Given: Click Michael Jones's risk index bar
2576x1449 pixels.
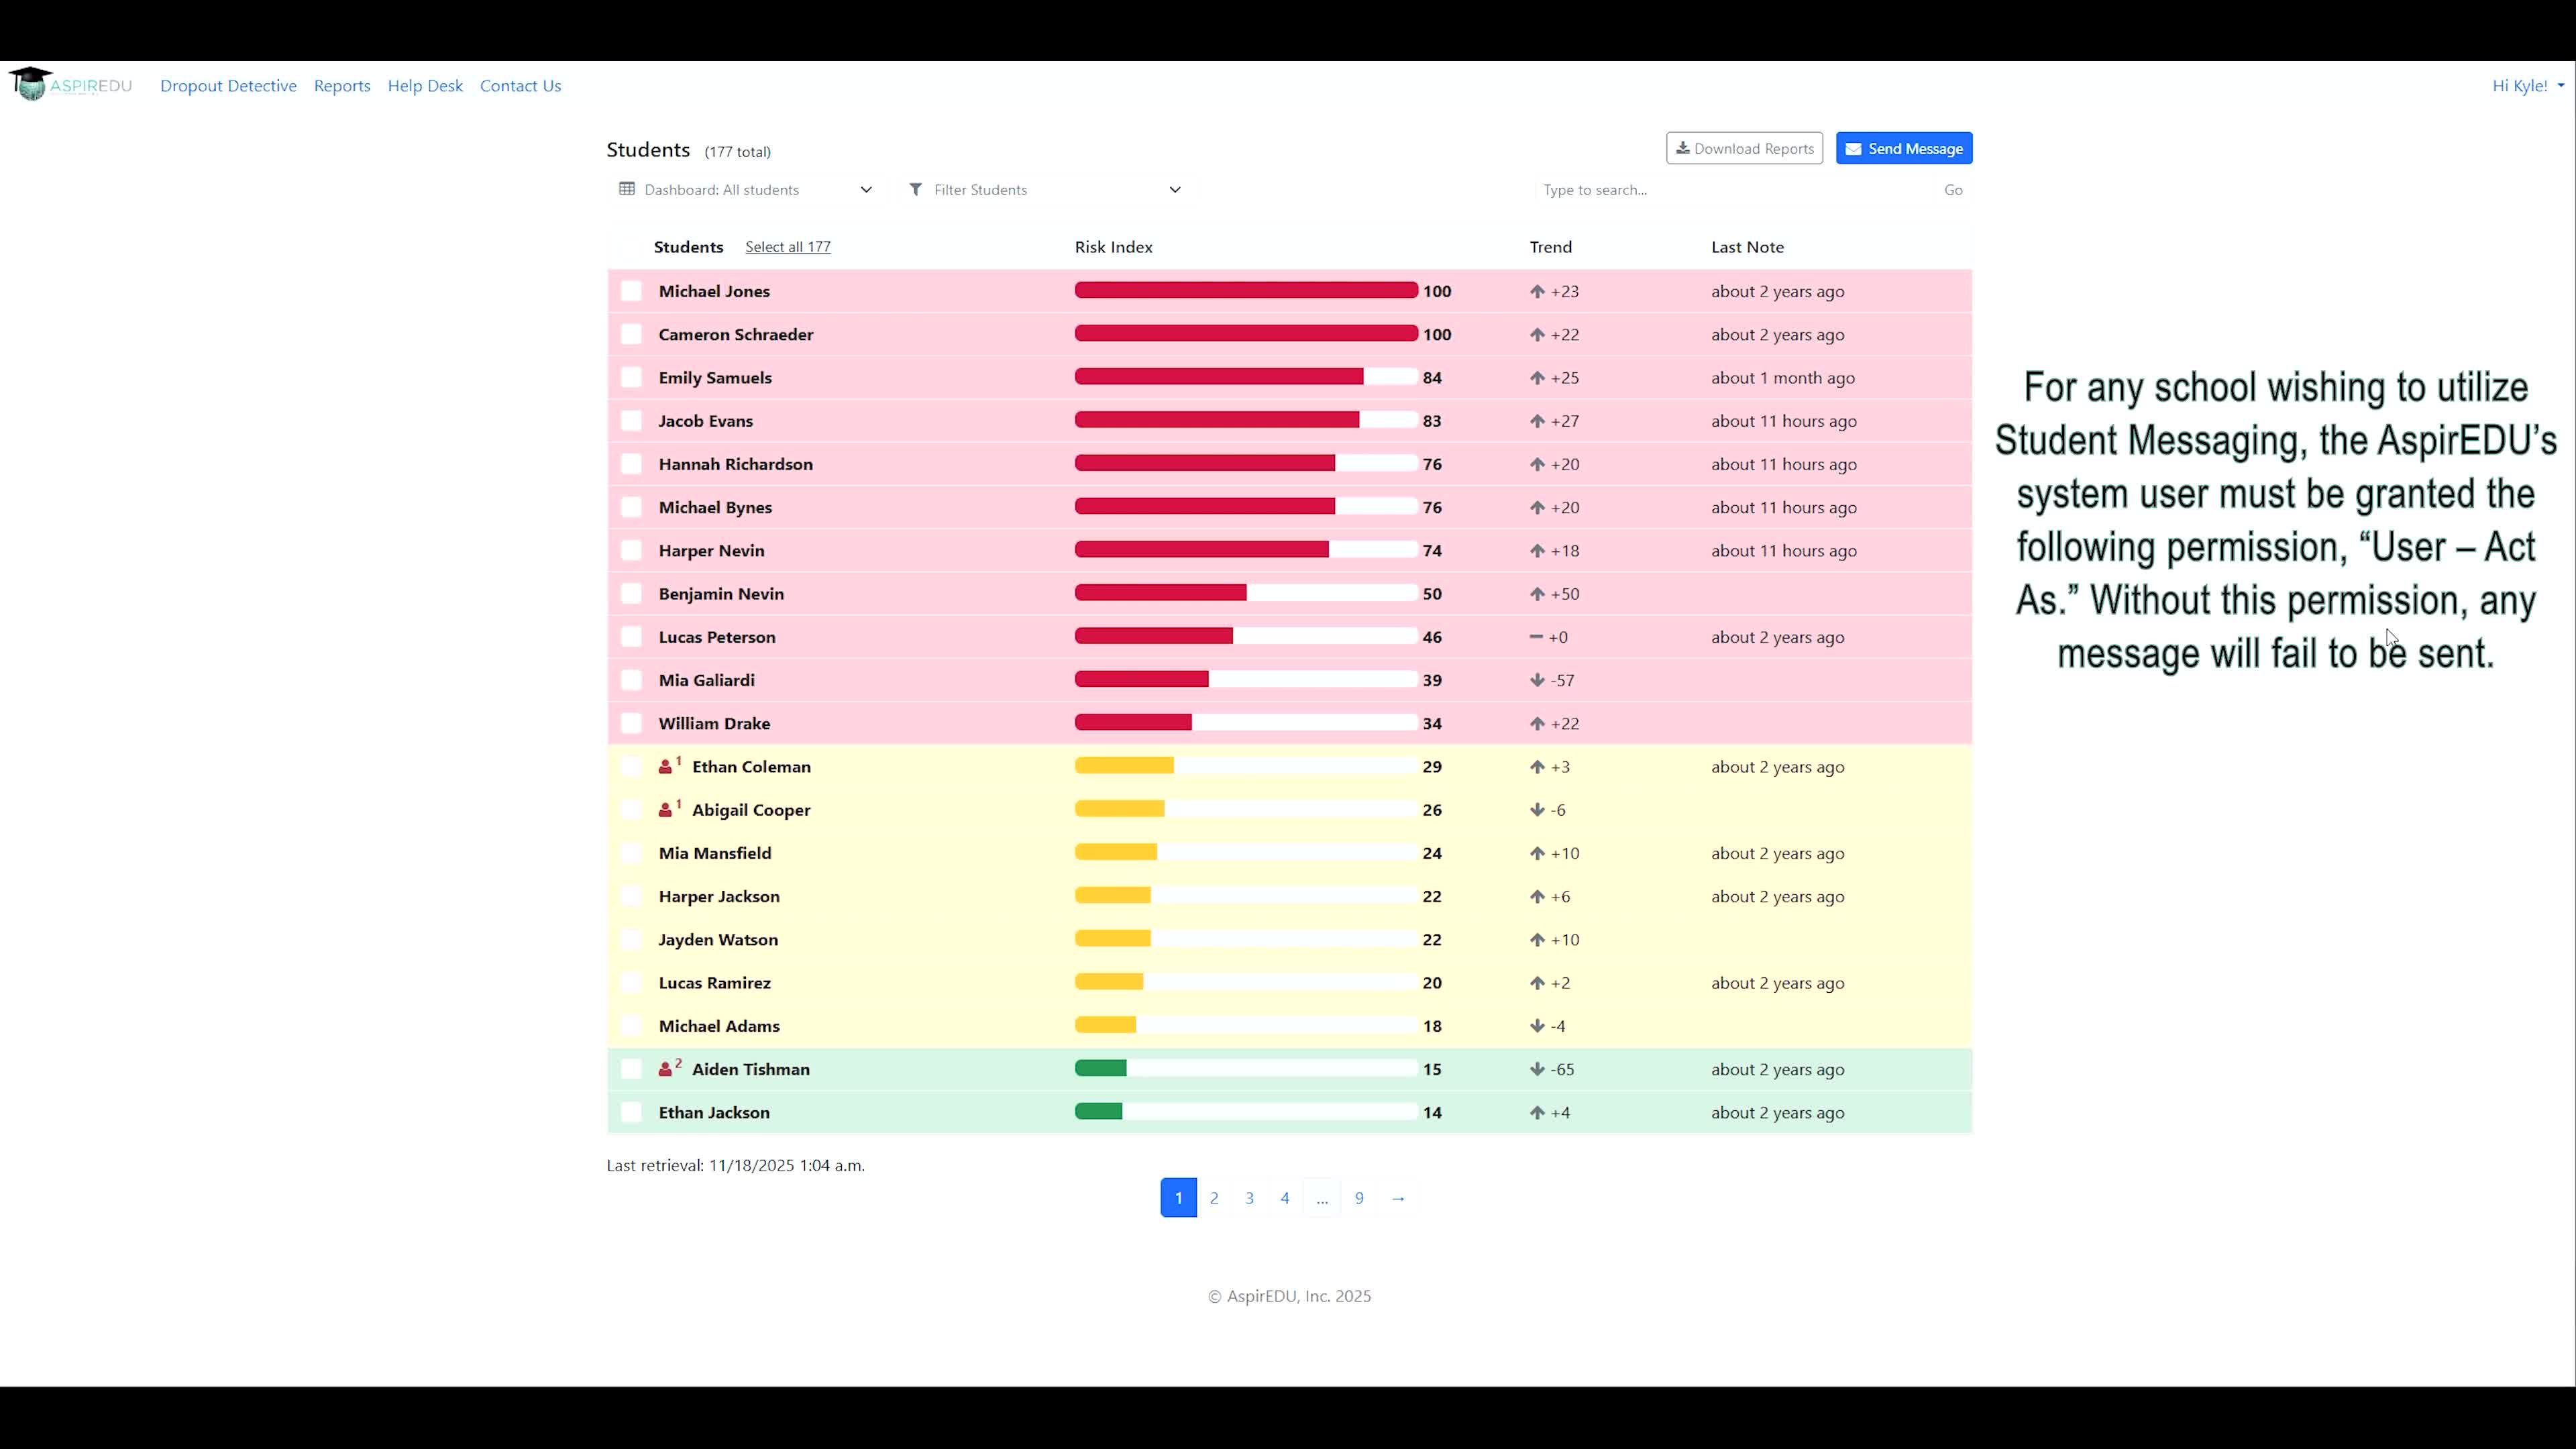Looking at the screenshot, I should click(x=1246, y=291).
